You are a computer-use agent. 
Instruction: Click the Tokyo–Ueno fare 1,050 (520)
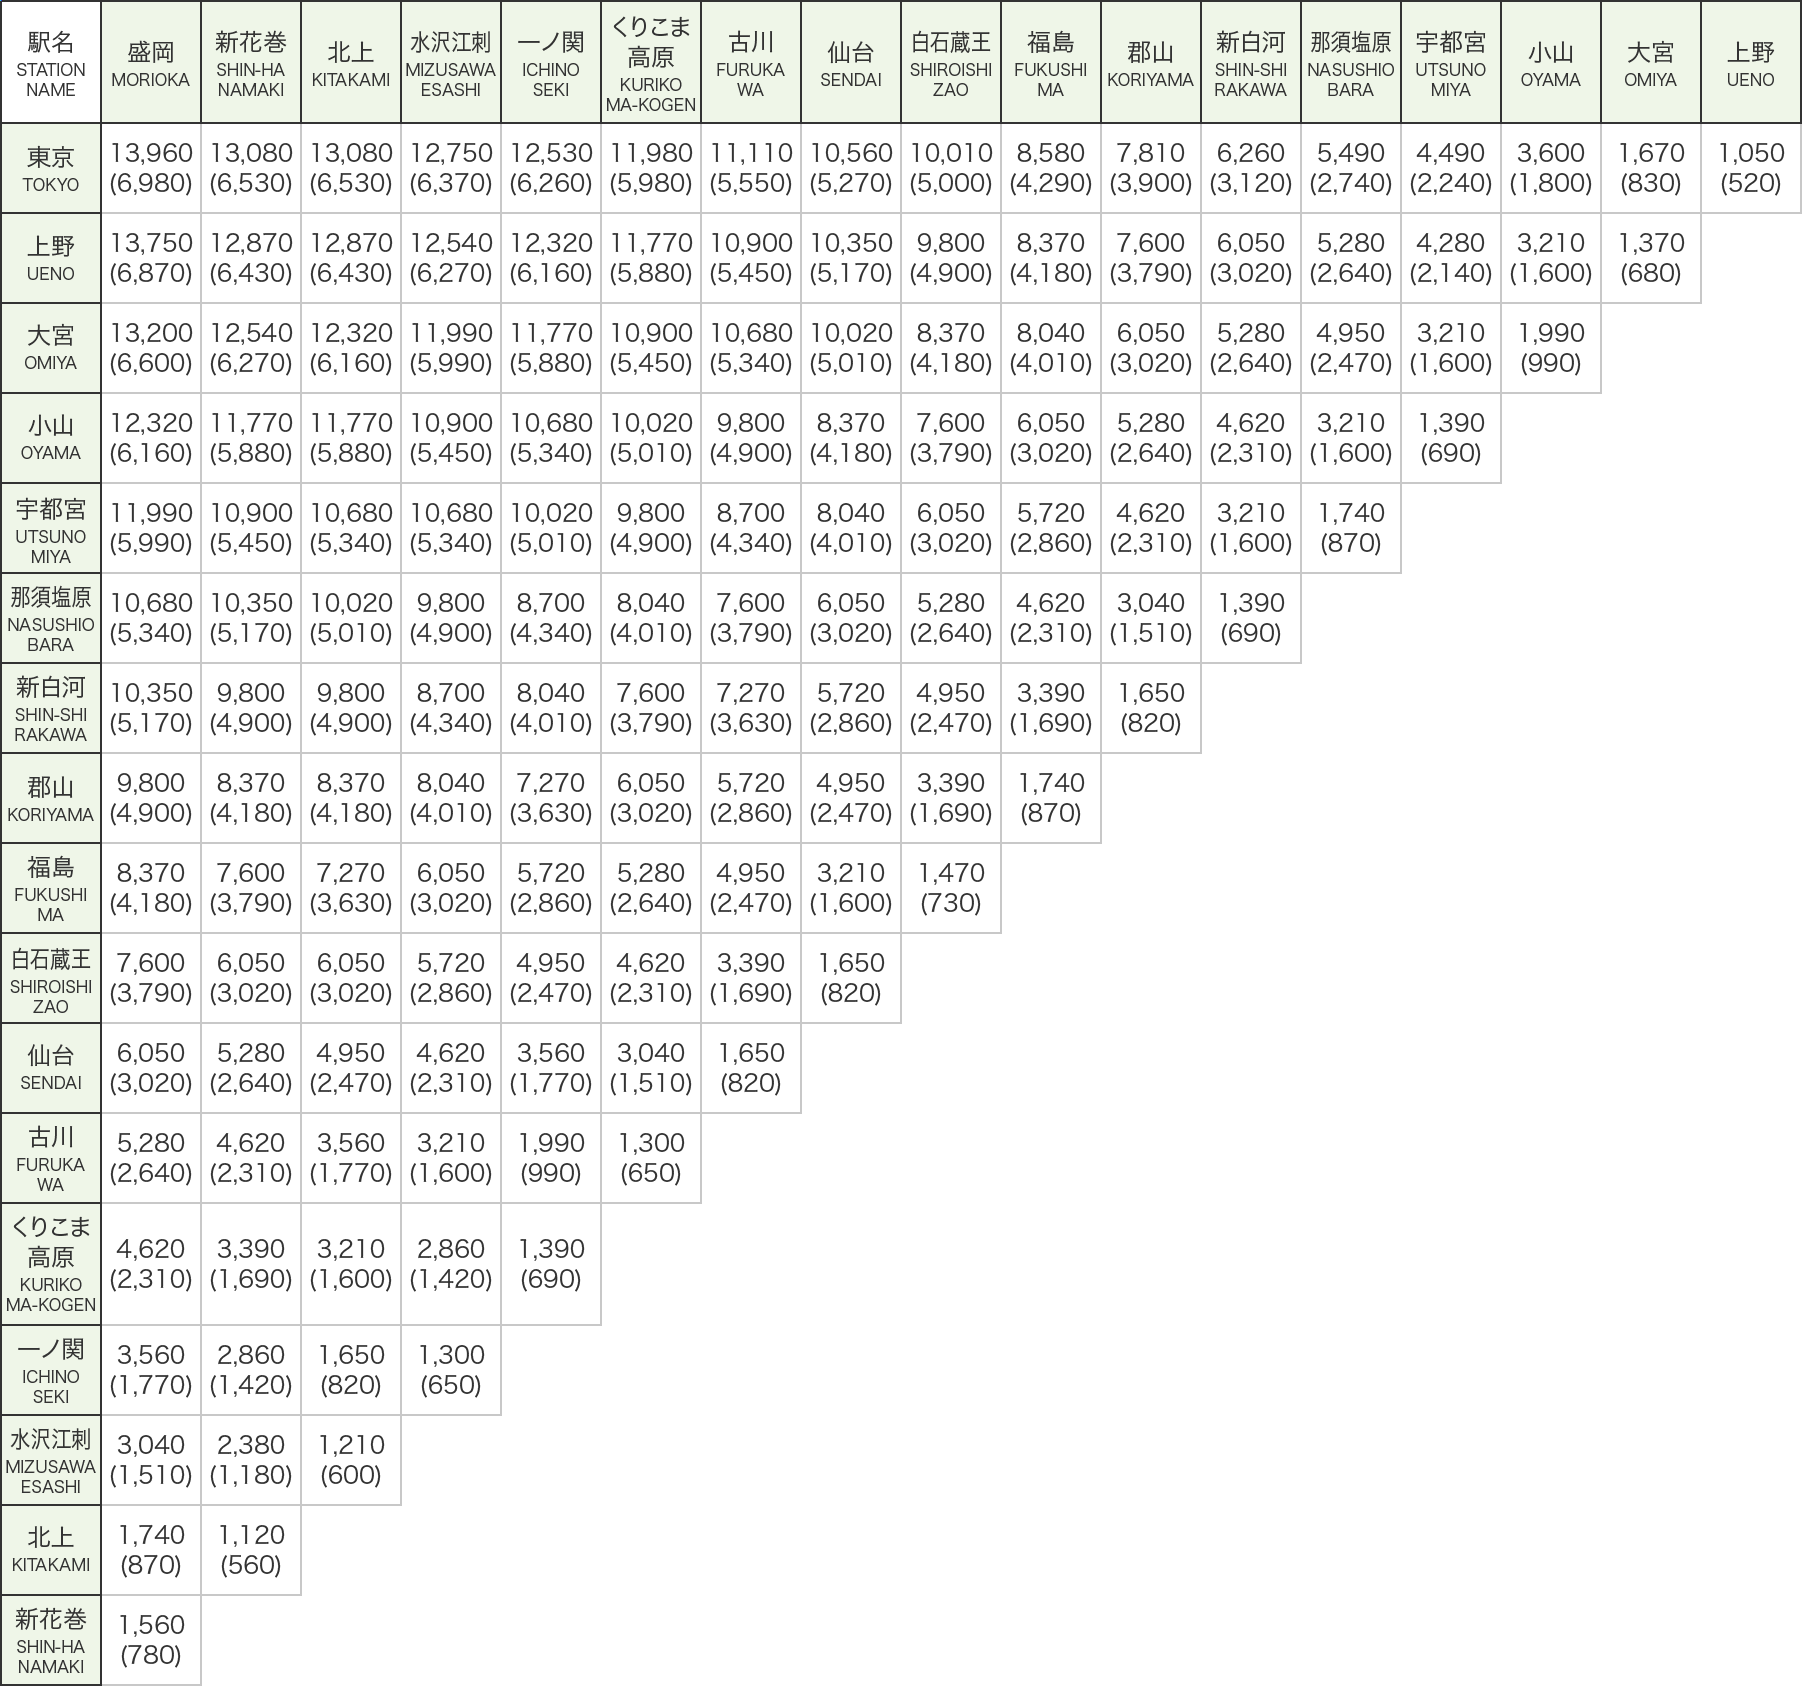tap(1751, 168)
